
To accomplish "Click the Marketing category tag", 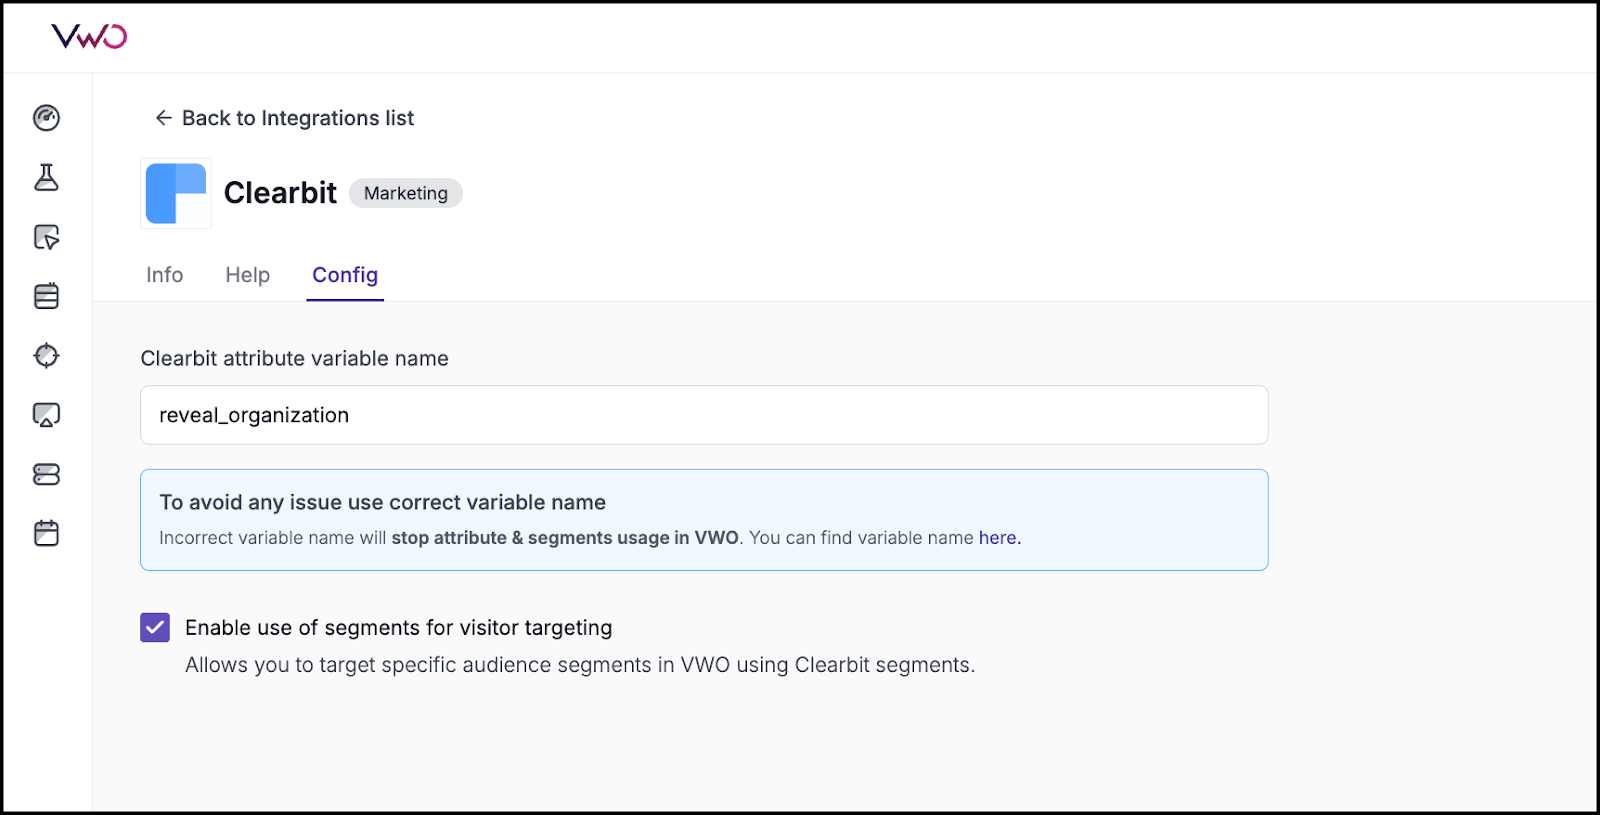I will pyautogui.click(x=406, y=193).
